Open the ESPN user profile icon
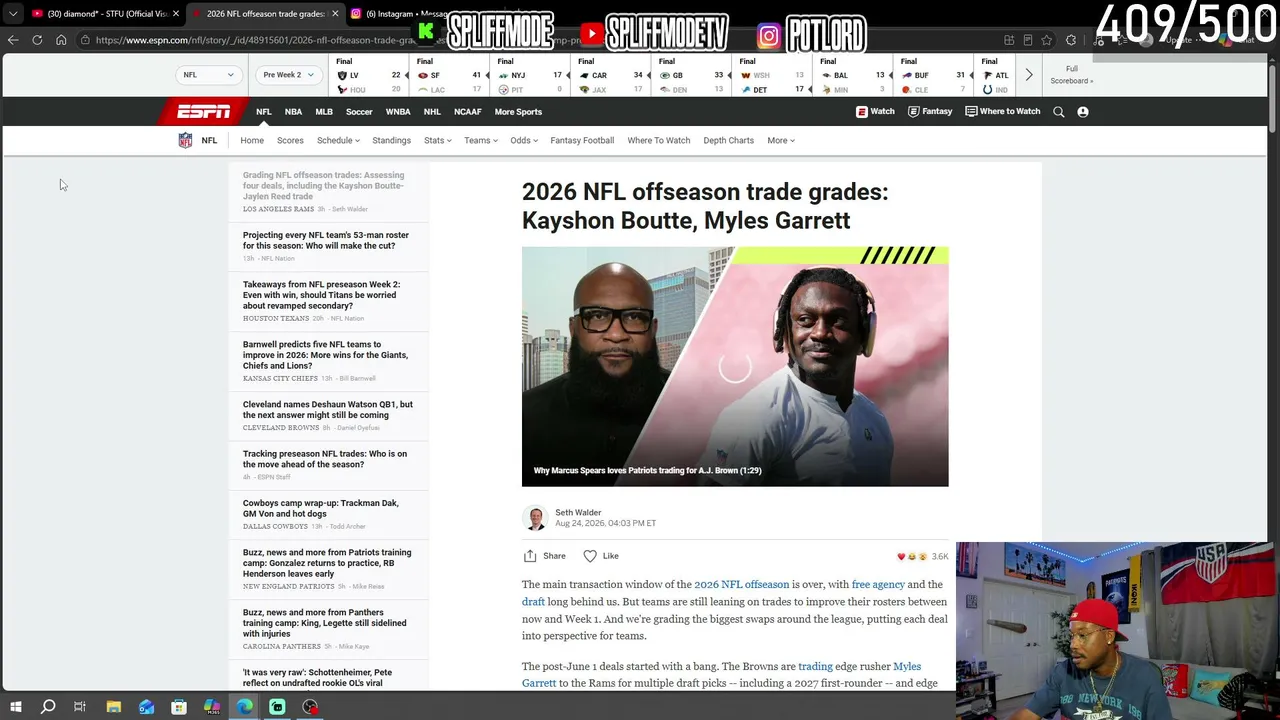The height and width of the screenshot is (720, 1280). (1083, 112)
